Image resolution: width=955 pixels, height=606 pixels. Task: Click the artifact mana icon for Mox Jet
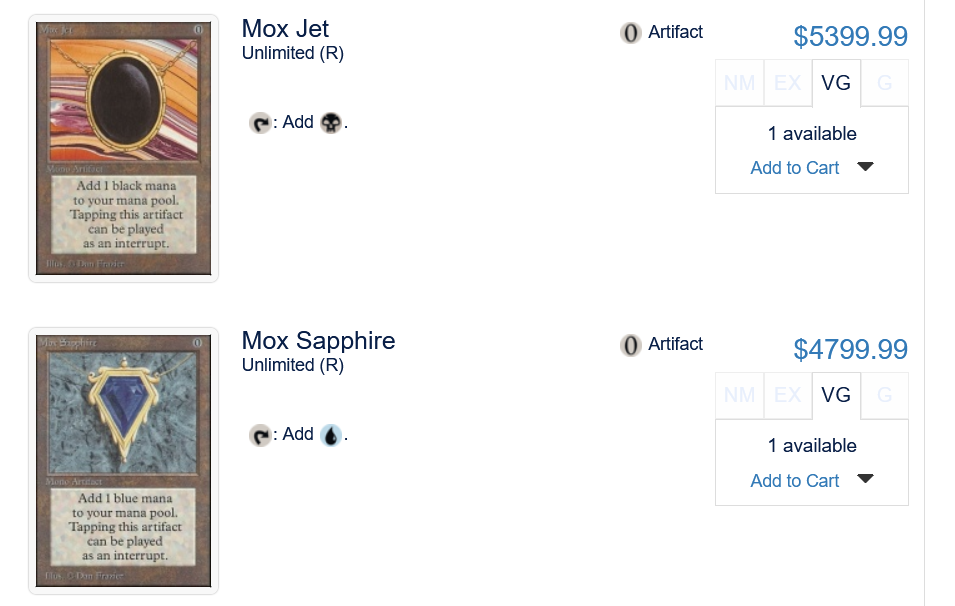tap(630, 33)
